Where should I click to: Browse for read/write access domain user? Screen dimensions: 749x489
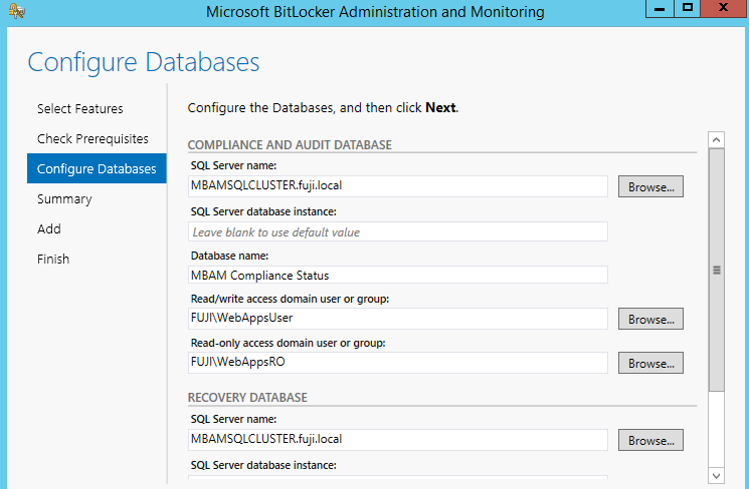[651, 319]
